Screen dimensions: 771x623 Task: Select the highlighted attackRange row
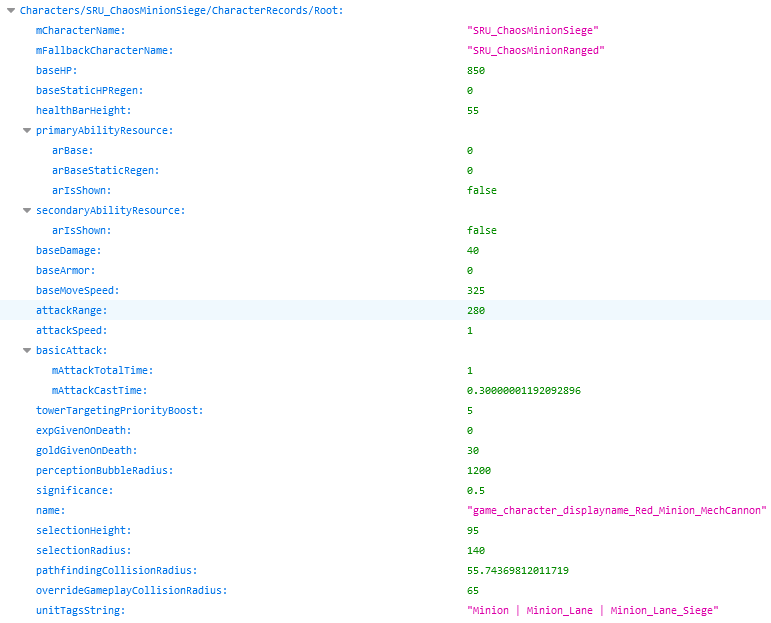pyautogui.click(x=71, y=310)
